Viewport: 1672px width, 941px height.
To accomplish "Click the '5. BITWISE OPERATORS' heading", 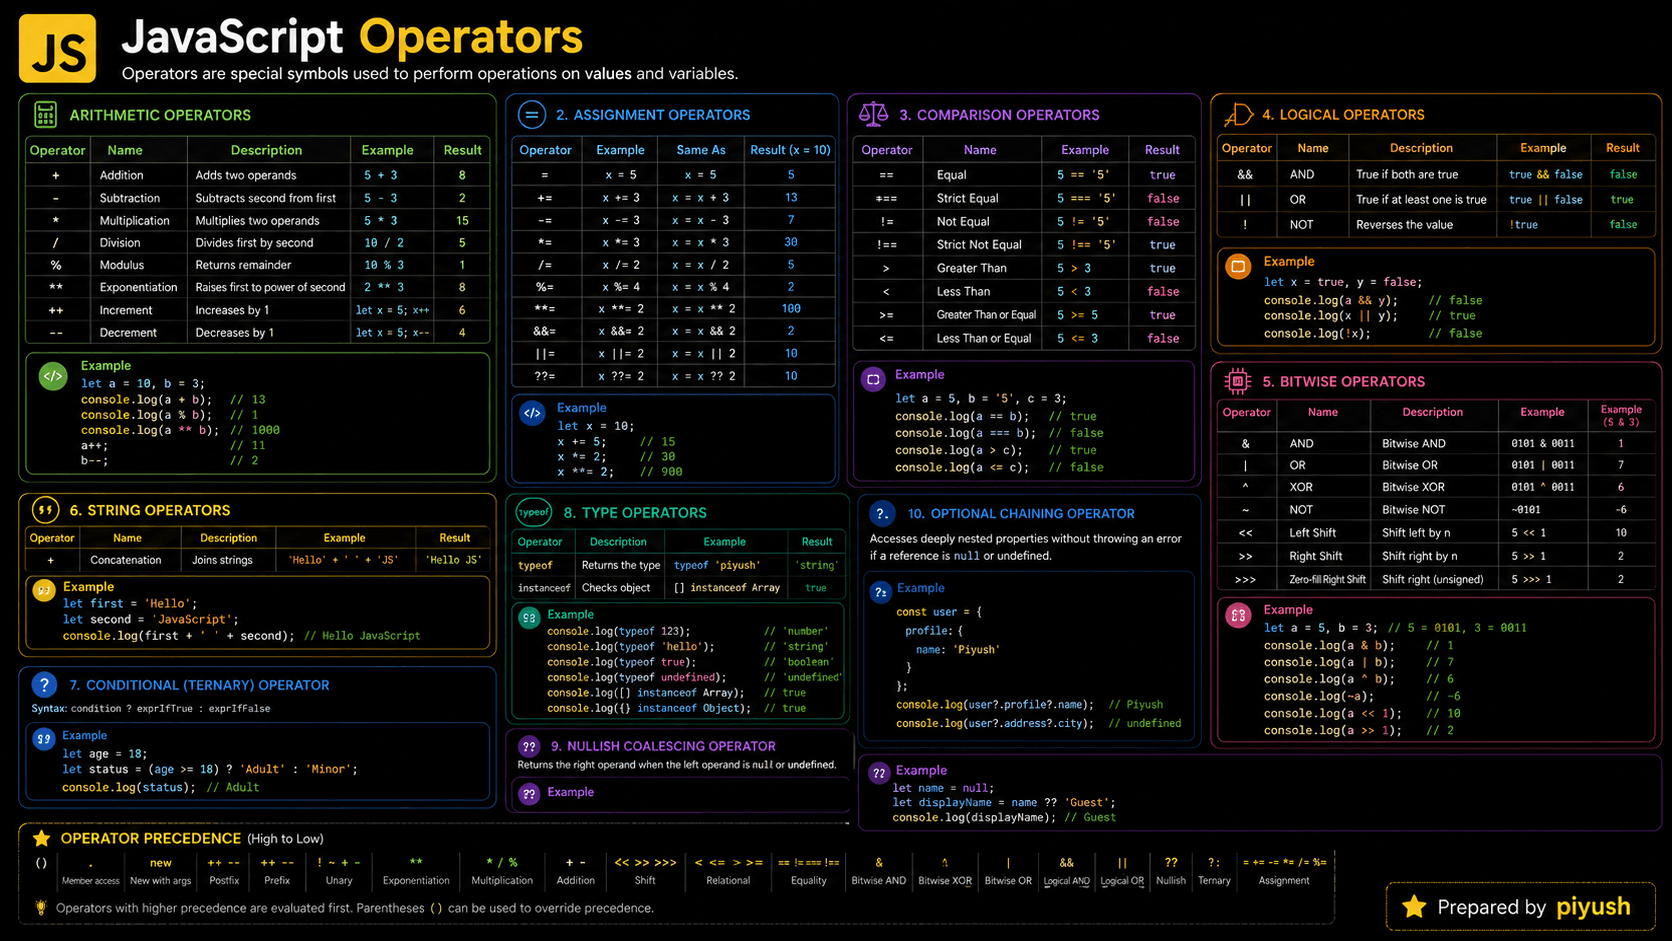I will tap(1343, 382).
